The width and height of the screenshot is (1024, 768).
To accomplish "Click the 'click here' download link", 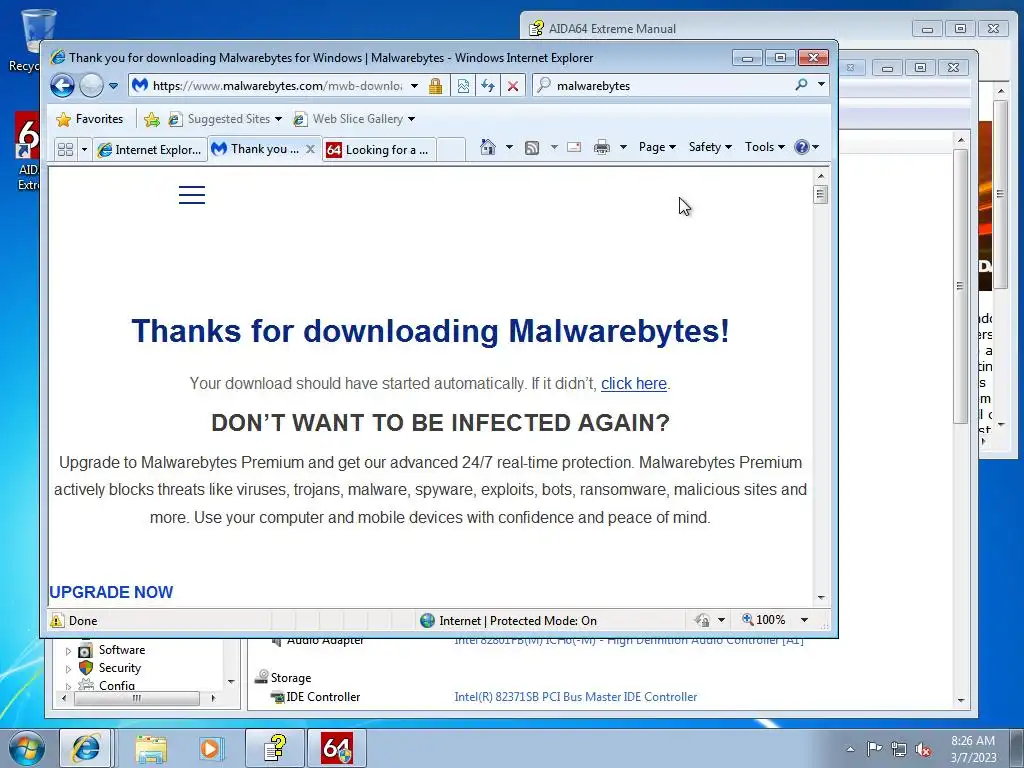I will click(633, 383).
